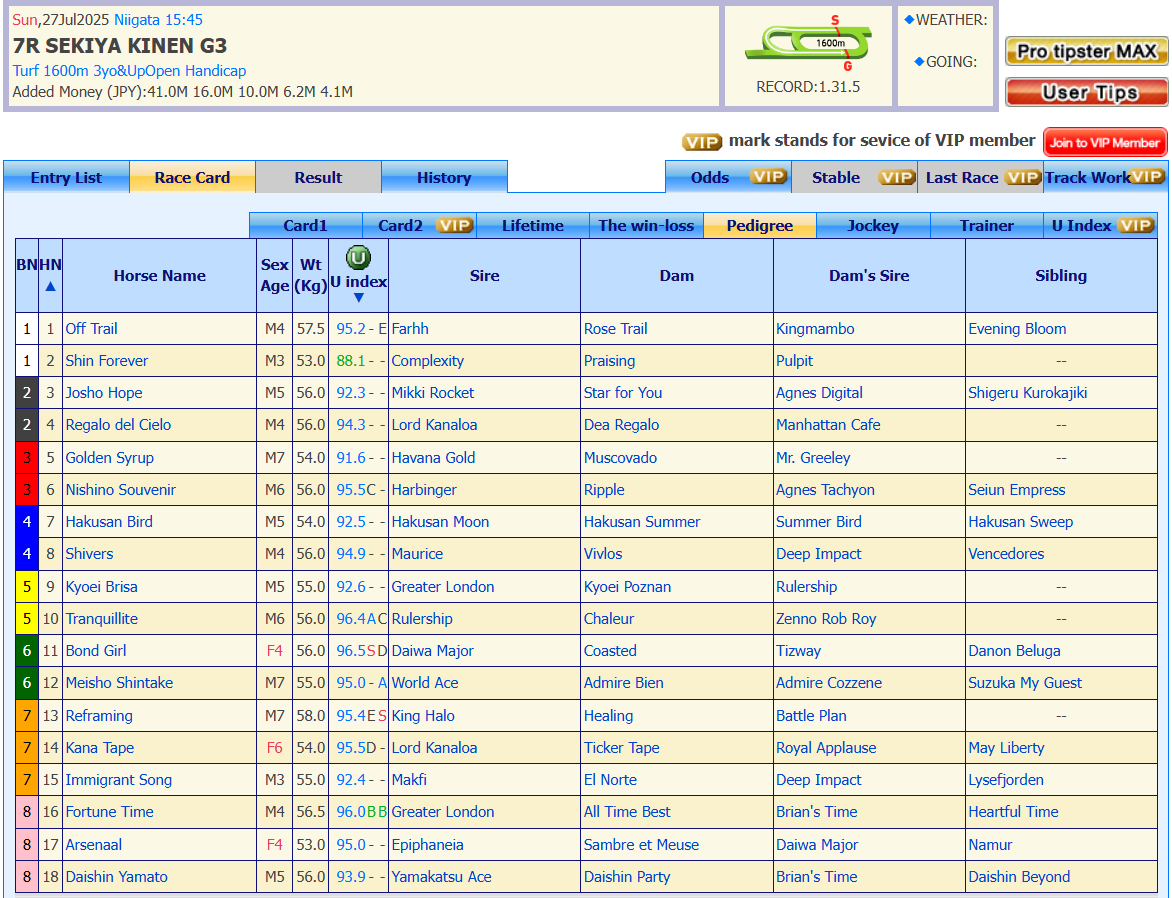Open the History tab
Screen dimensions: 1172x898
point(444,177)
